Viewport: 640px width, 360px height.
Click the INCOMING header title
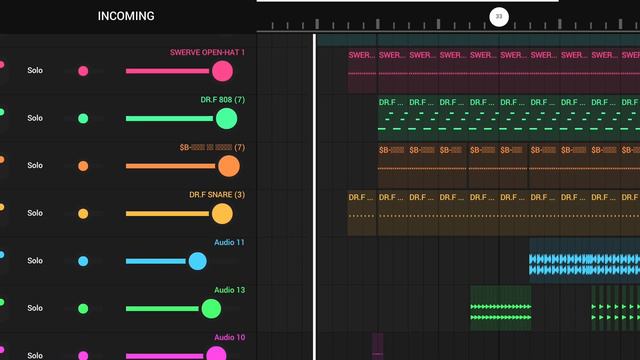coord(126,16)
